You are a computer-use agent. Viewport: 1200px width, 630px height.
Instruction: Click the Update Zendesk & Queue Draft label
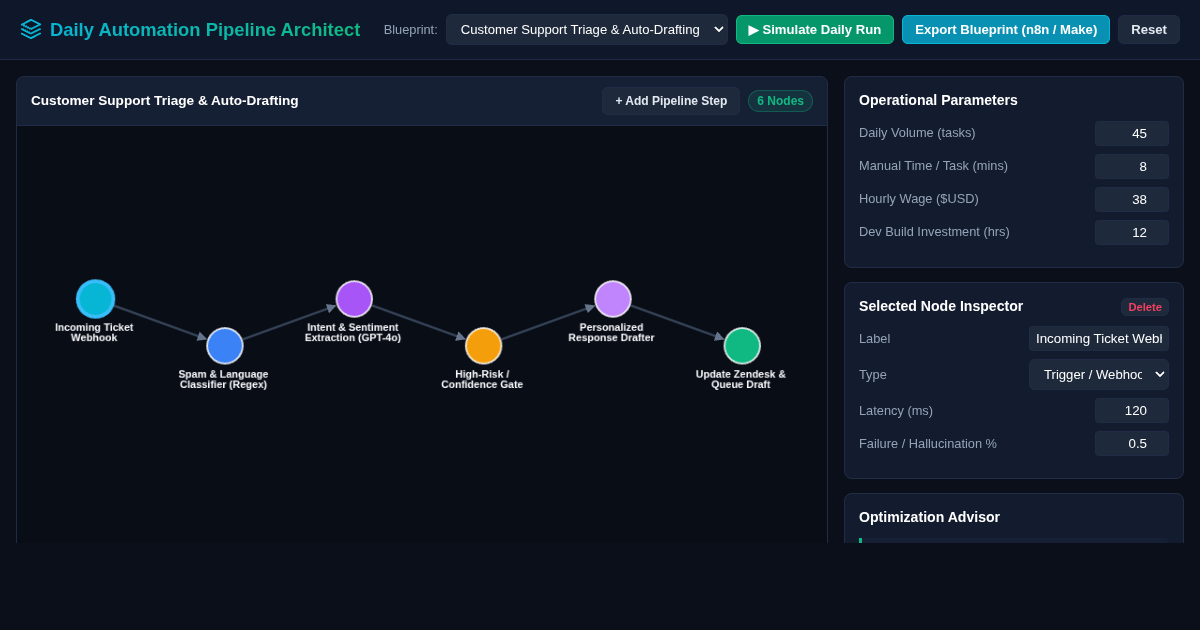(741, 380)
